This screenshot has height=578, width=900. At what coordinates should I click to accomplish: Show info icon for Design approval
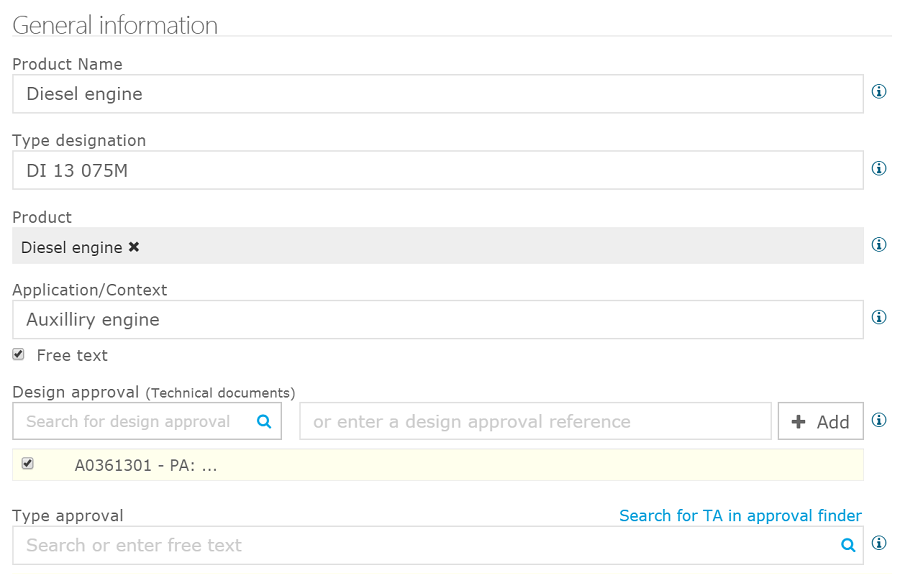879,420
